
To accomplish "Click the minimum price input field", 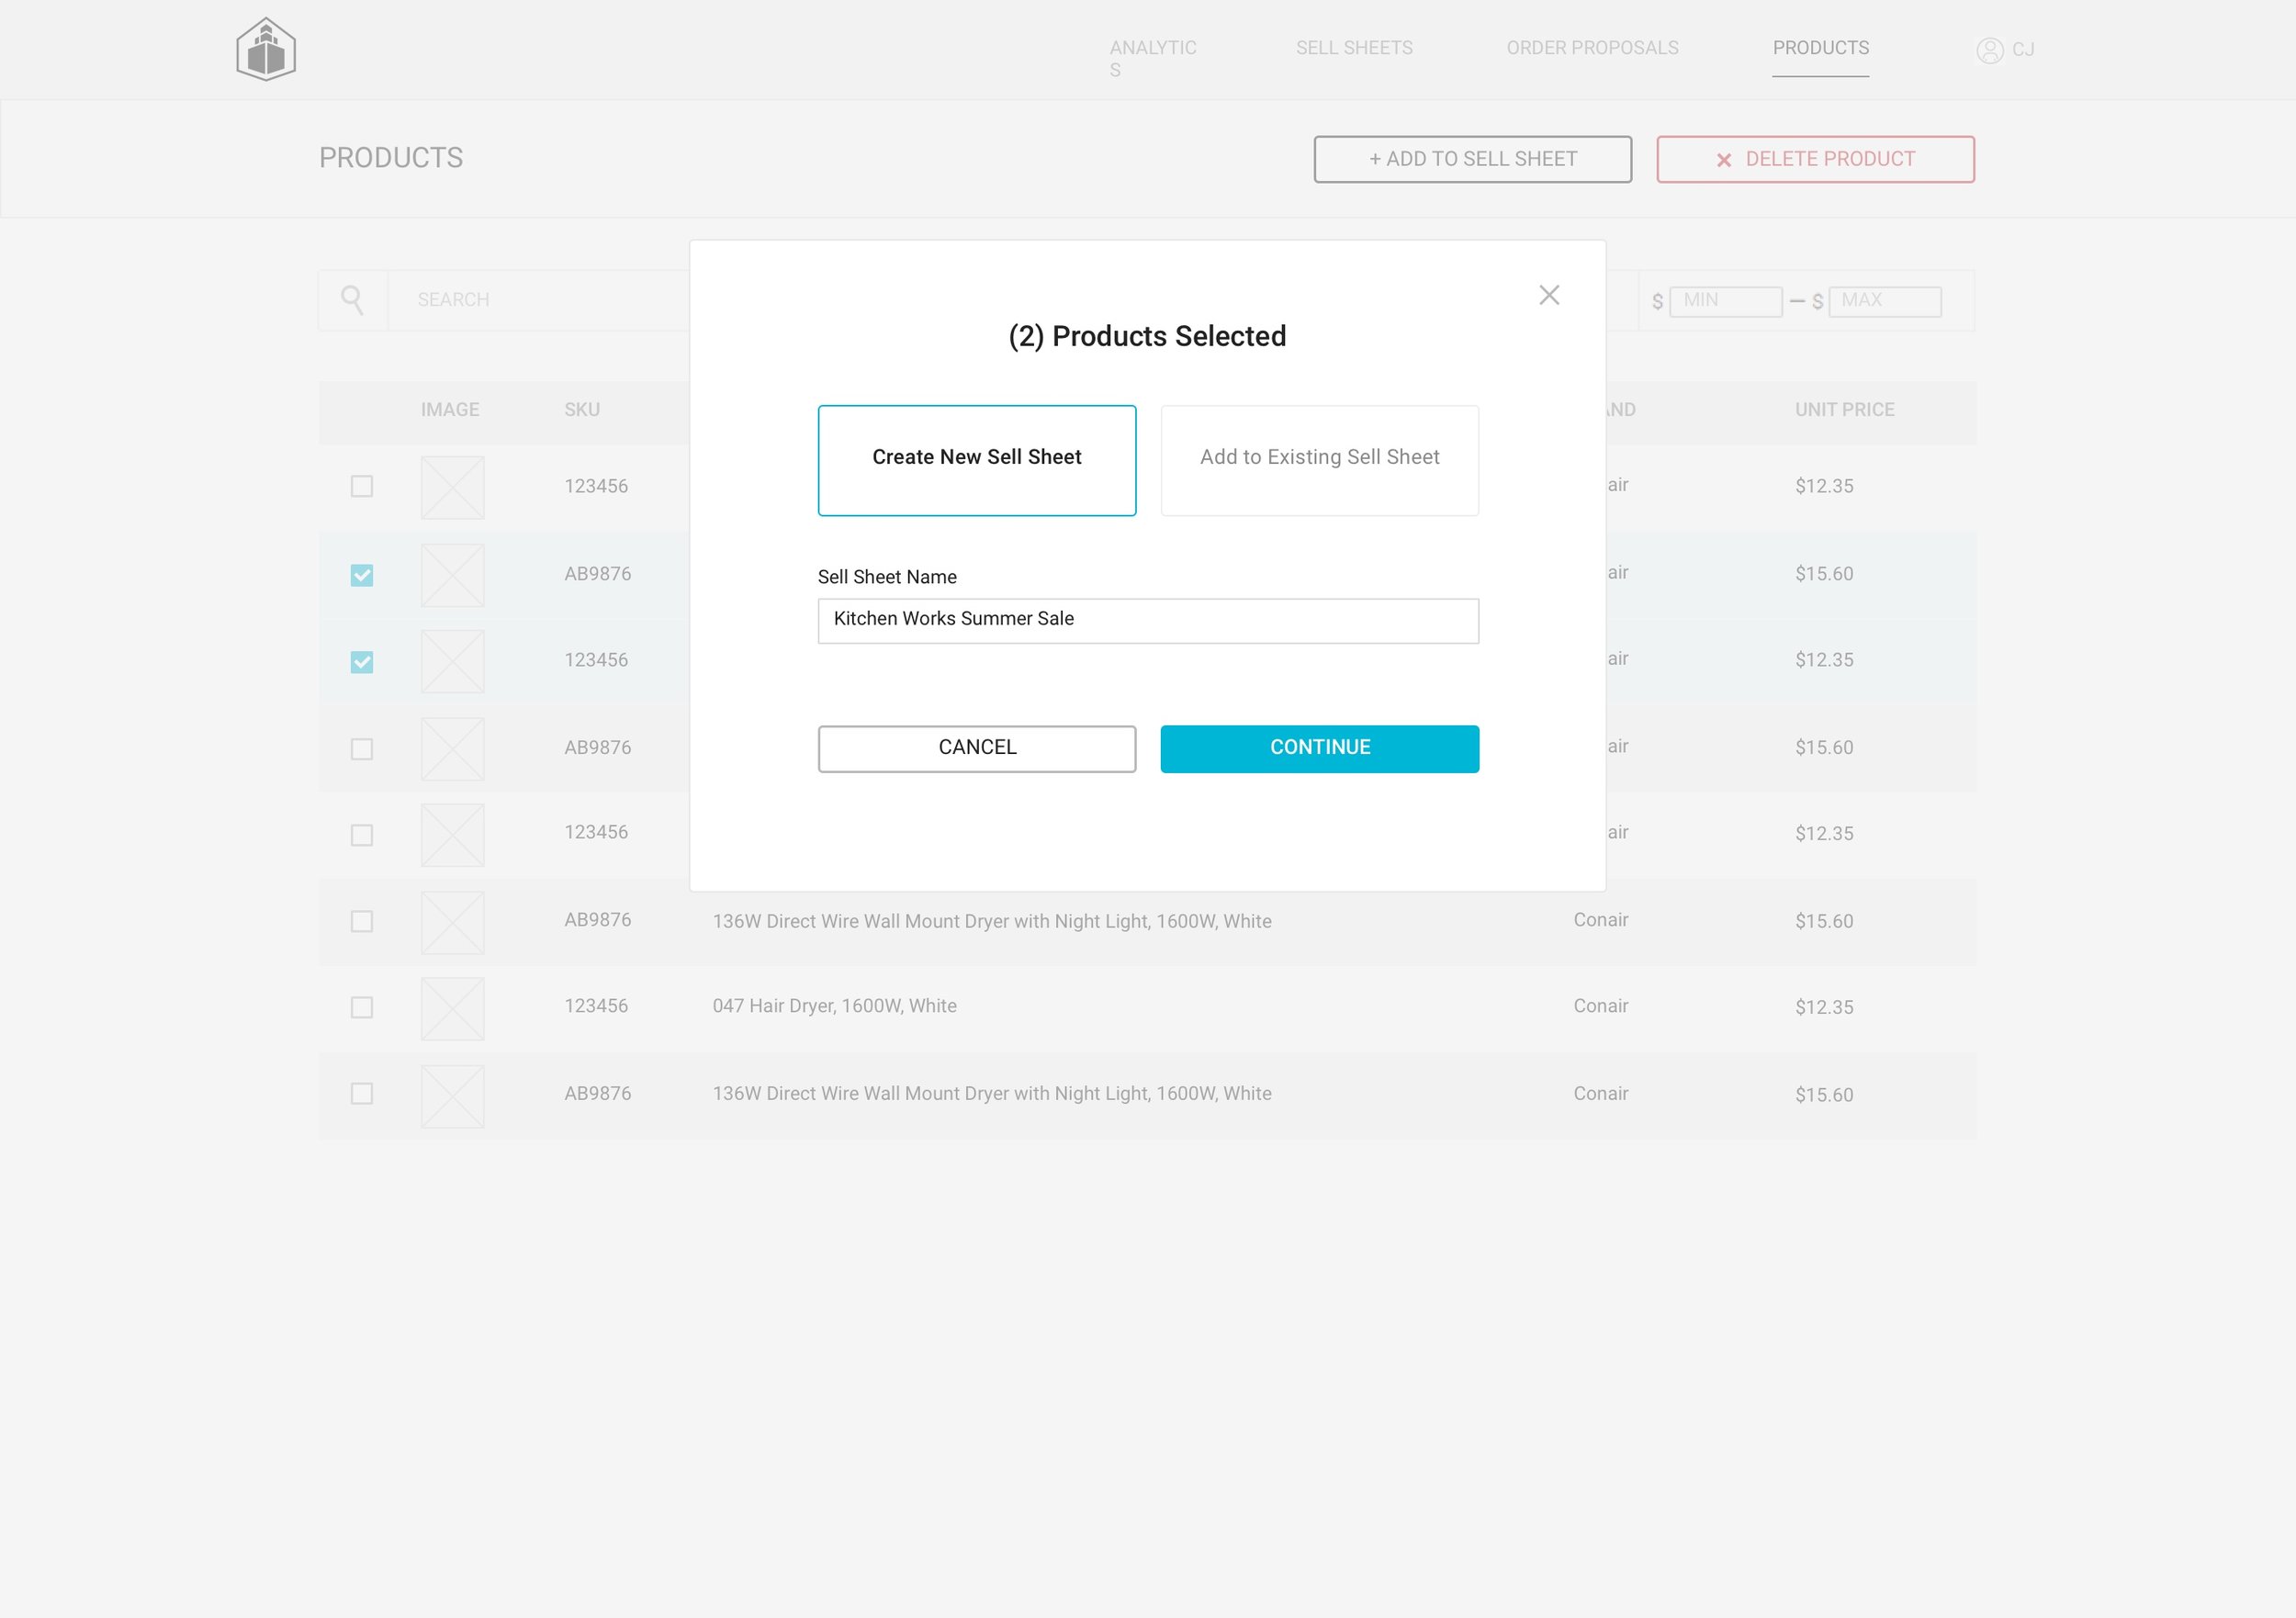I will [x=1725, y=301].
